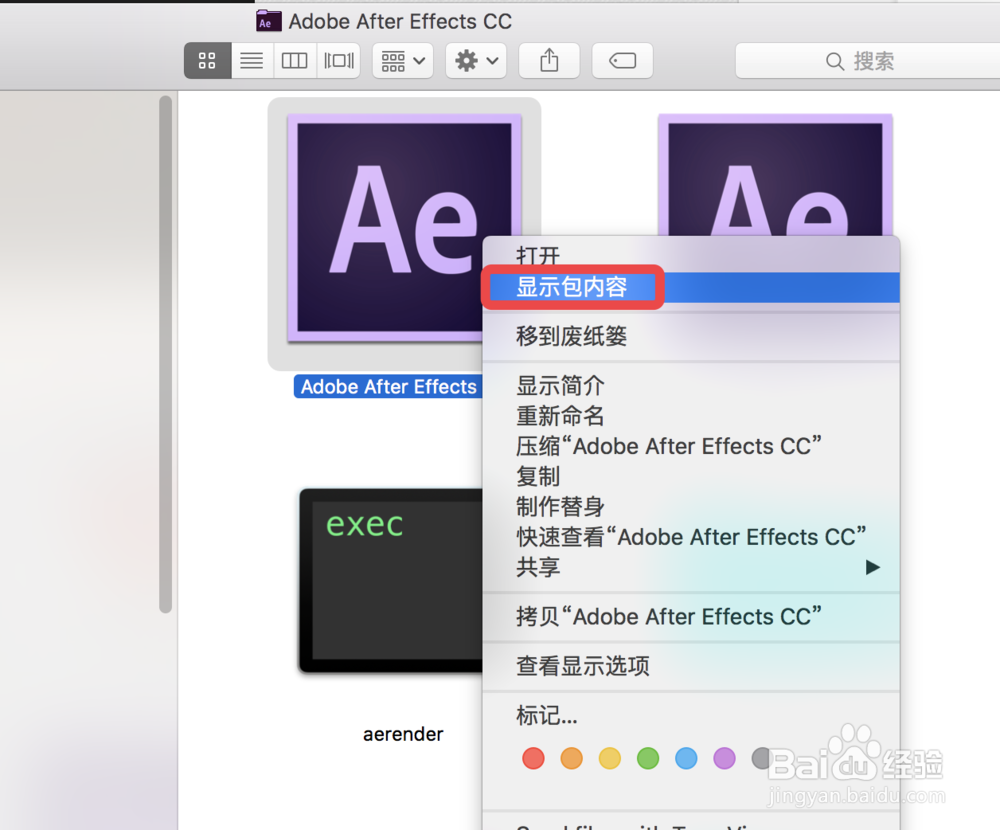Viewport: 1000px width, 830px height.
Task: Select the aerender exec file icon
Action: (391, 581)
